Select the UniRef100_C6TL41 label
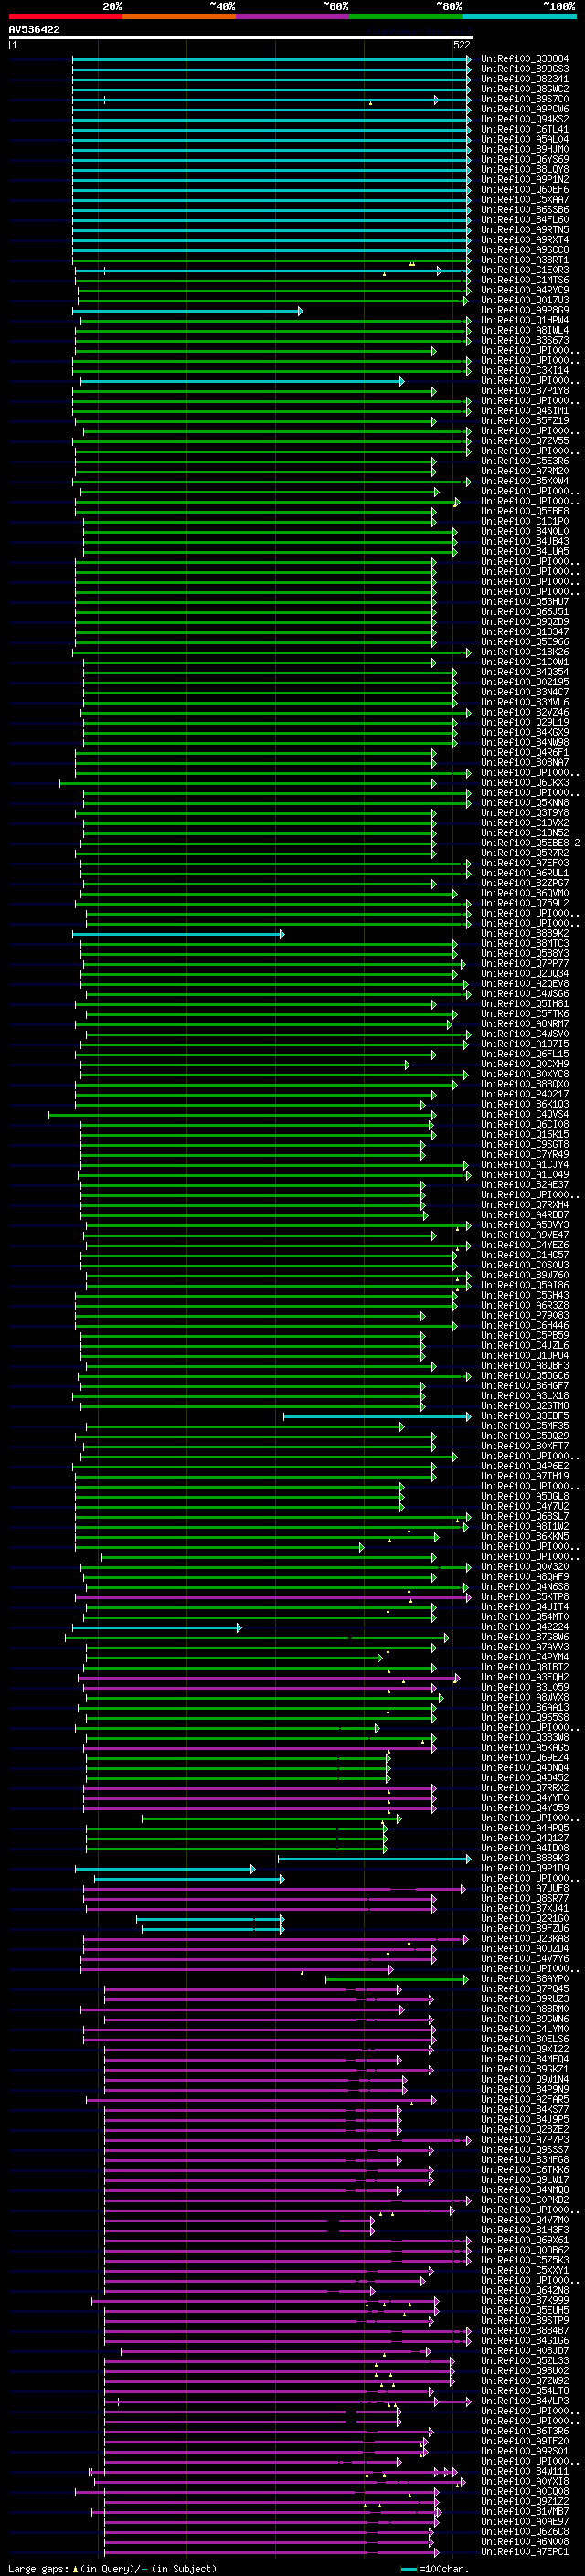 [525, 129]
